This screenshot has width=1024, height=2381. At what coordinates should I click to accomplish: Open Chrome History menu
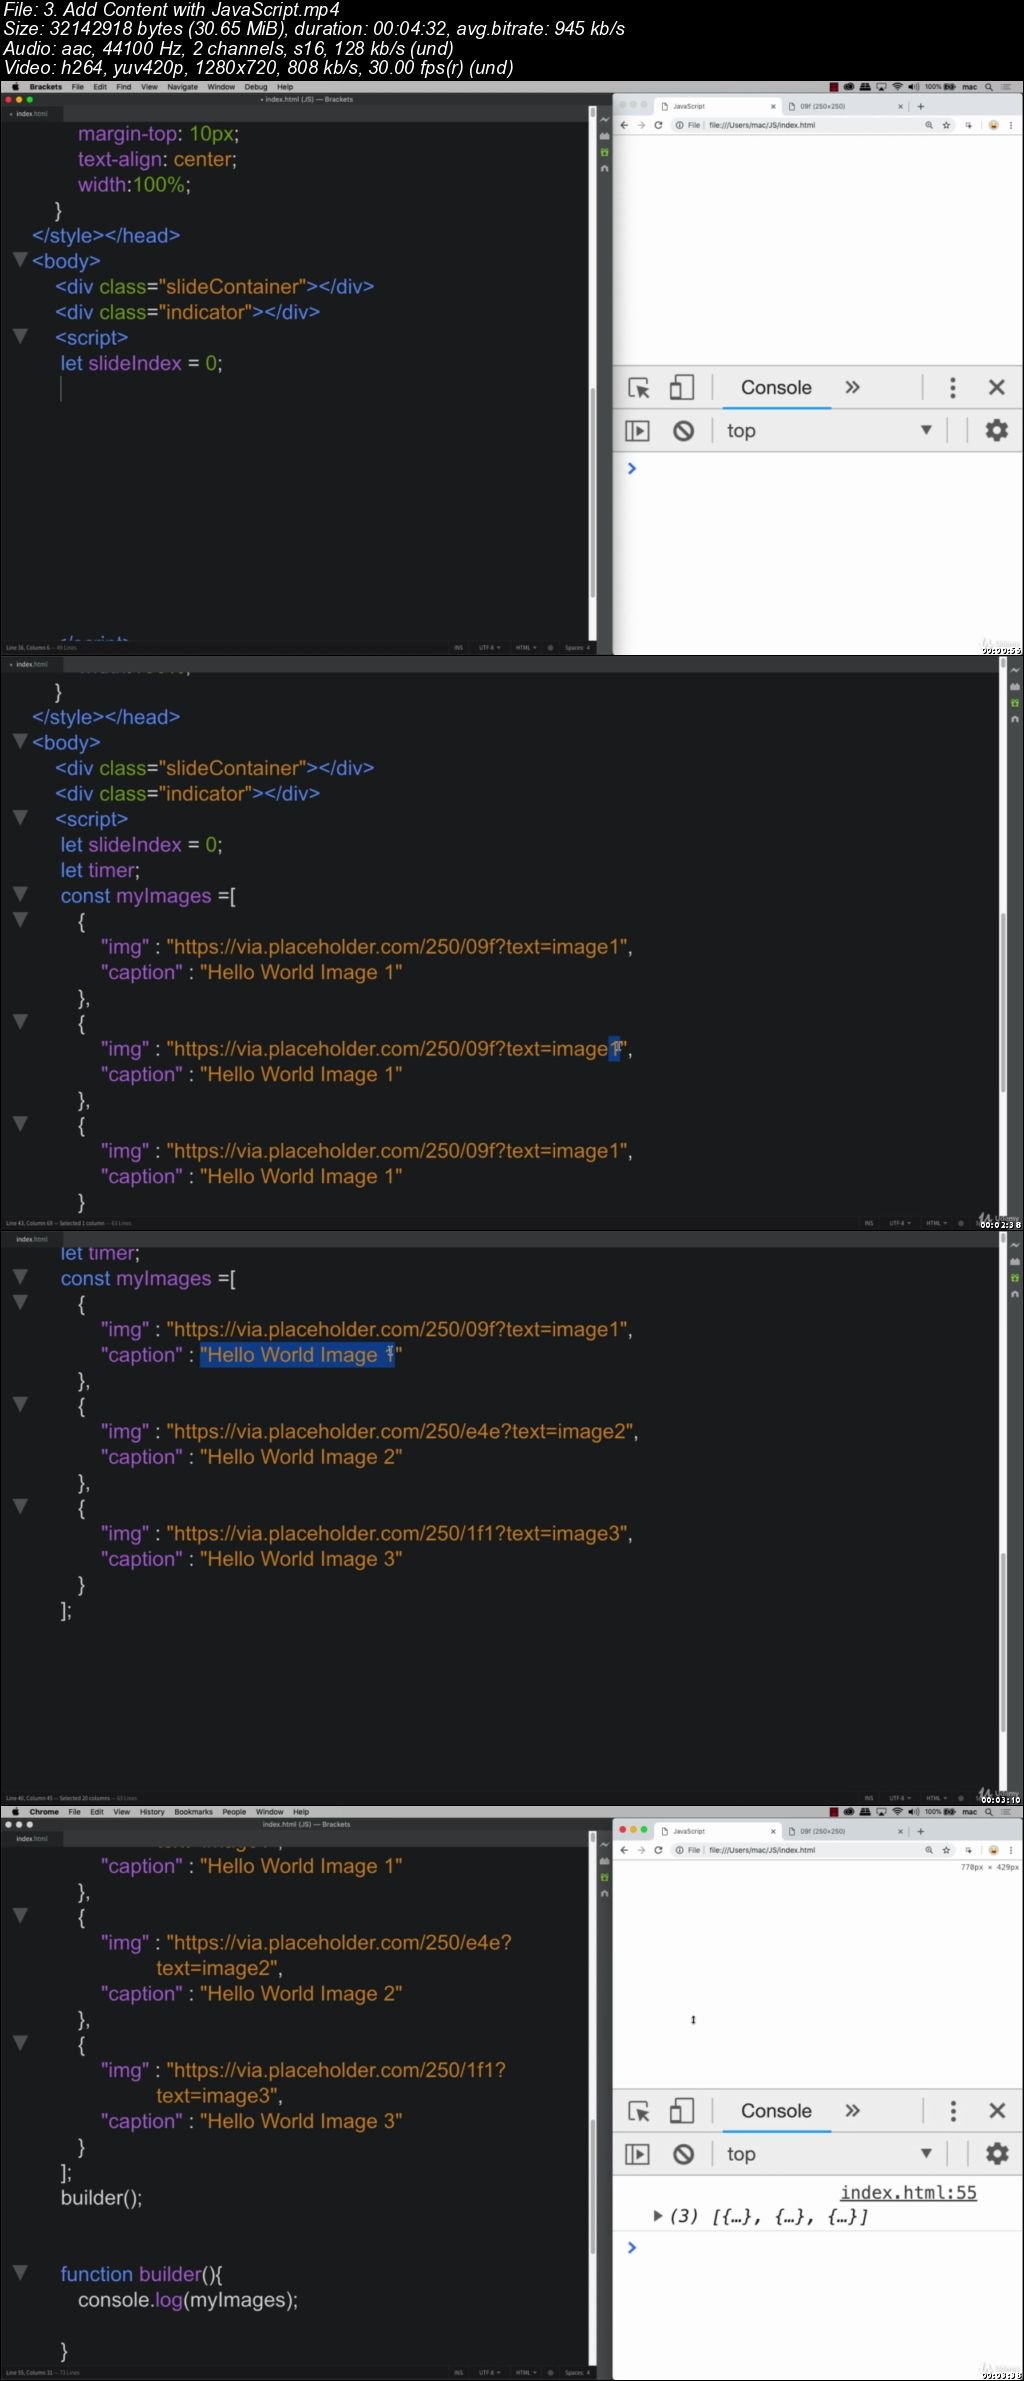tap(152, 1812)
